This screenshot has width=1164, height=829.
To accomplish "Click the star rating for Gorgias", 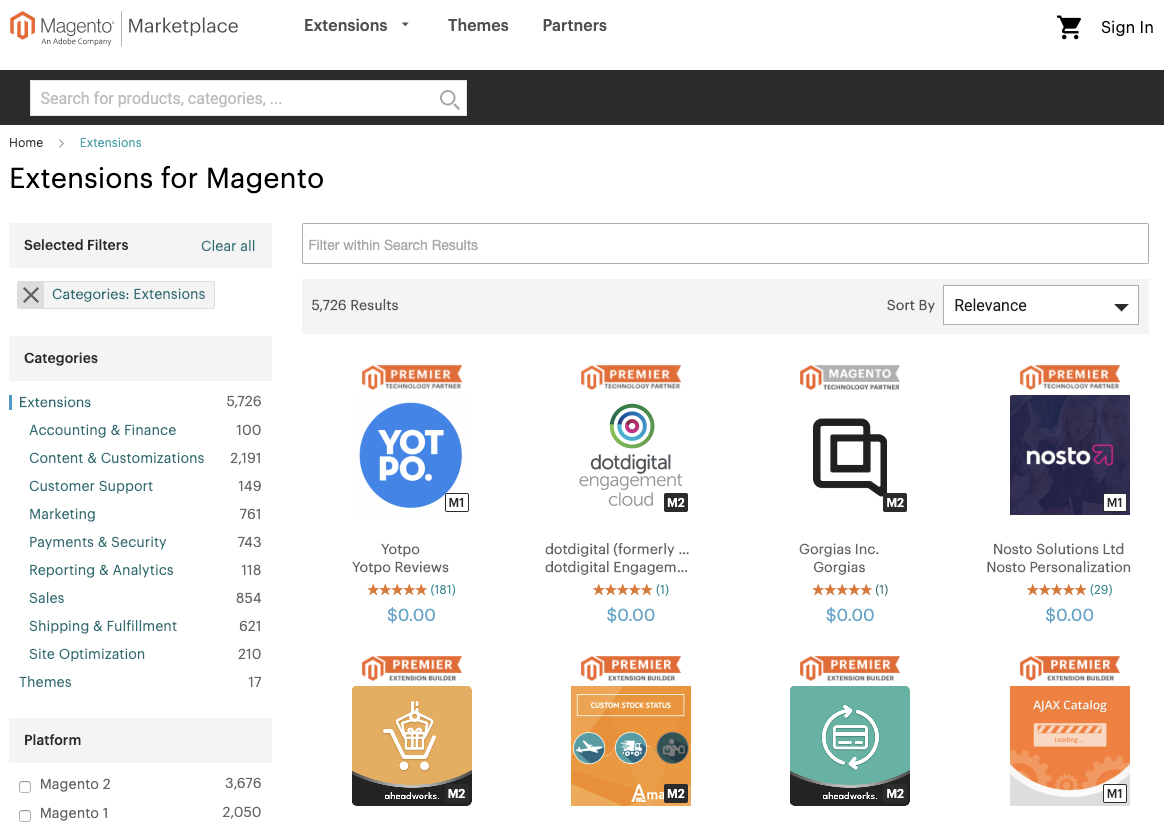I will [x=842, y=590].
